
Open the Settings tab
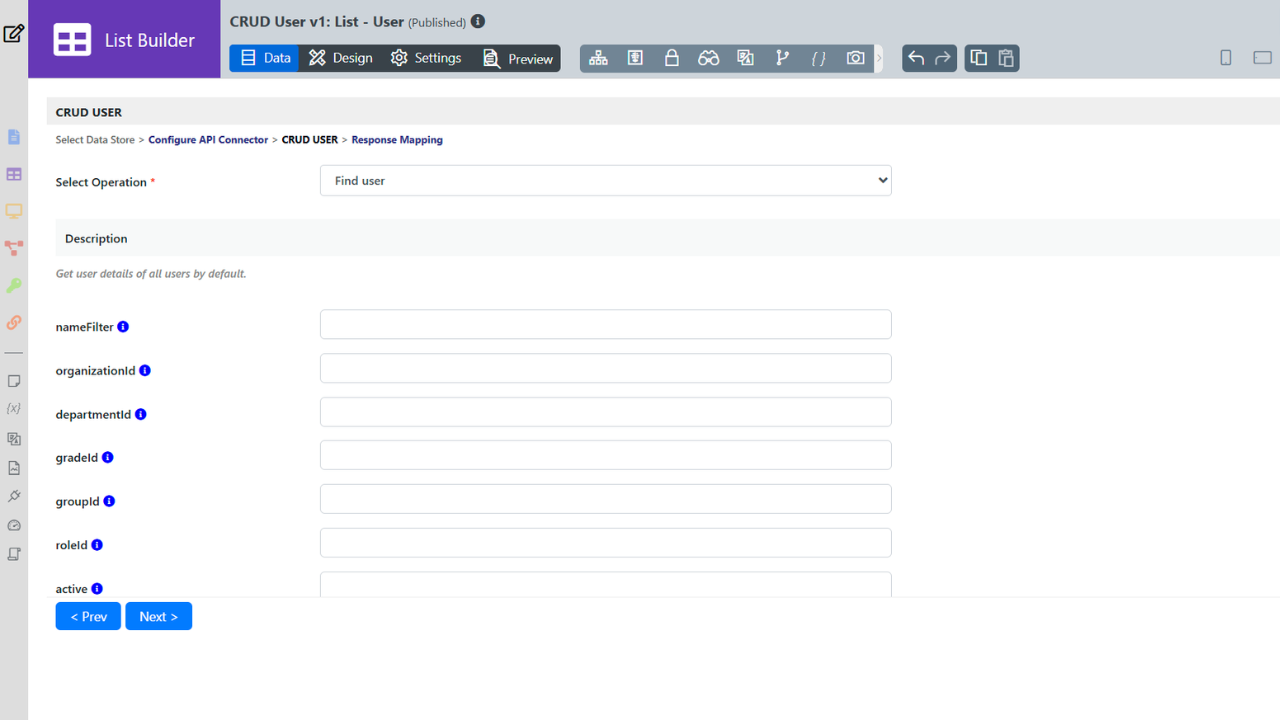tap(426, 58)
